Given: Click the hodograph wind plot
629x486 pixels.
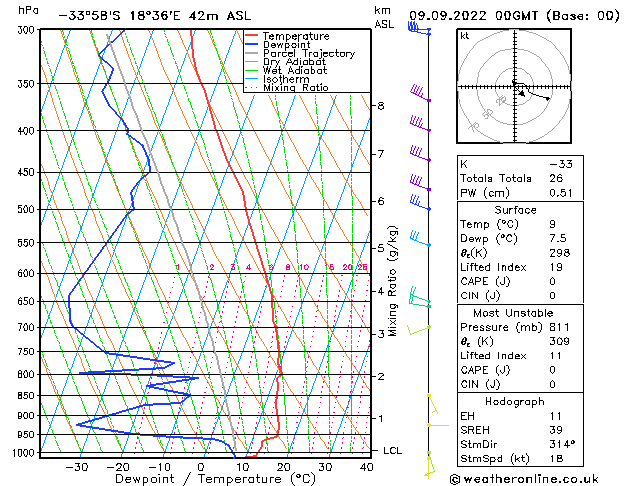Looking at the screenshot, I should tap(514, 86).
